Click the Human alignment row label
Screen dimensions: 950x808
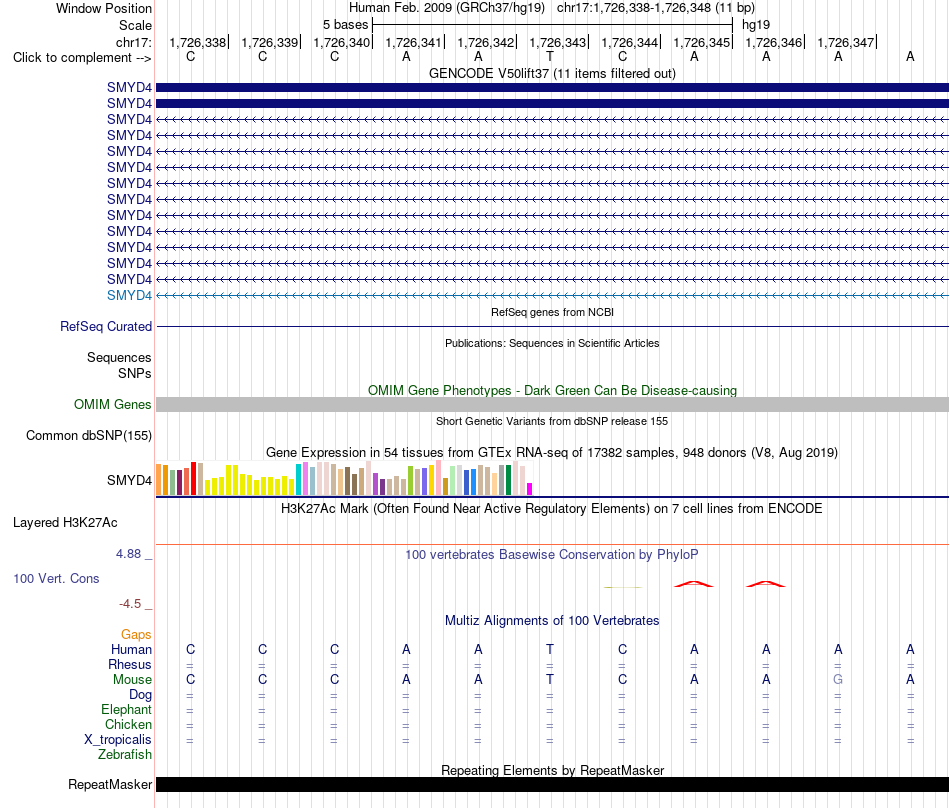click(x=131, y=650)
